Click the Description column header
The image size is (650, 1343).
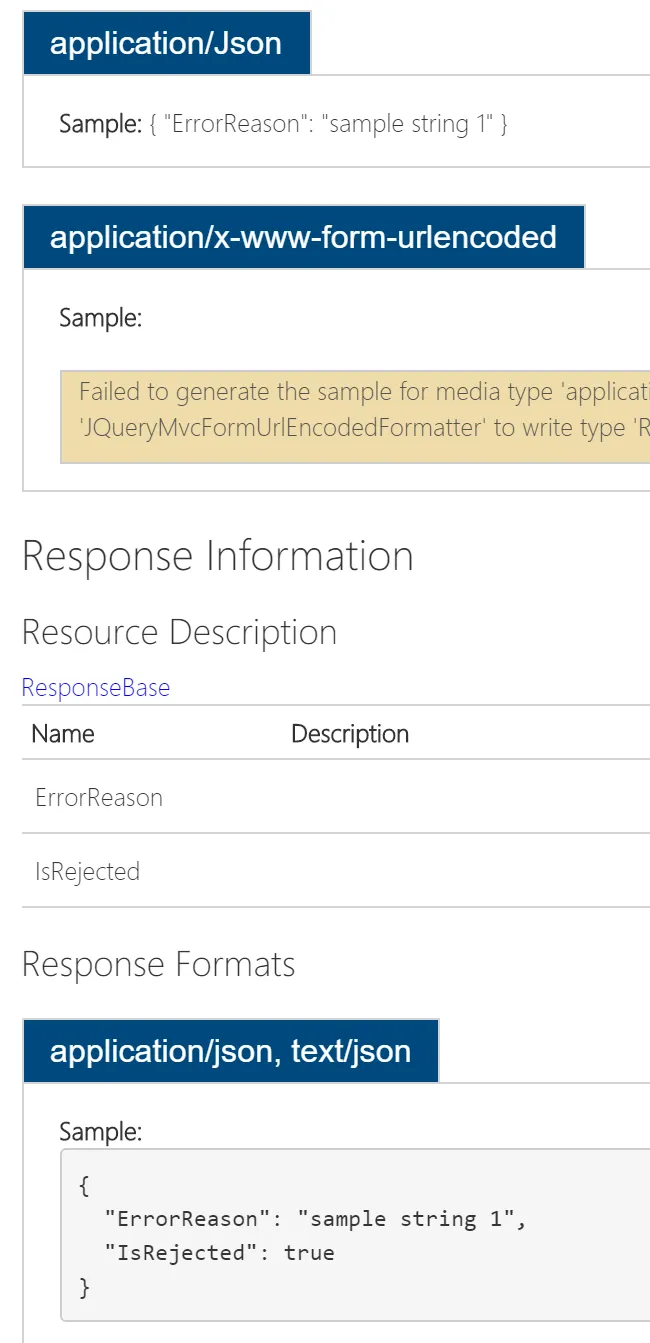350,733
